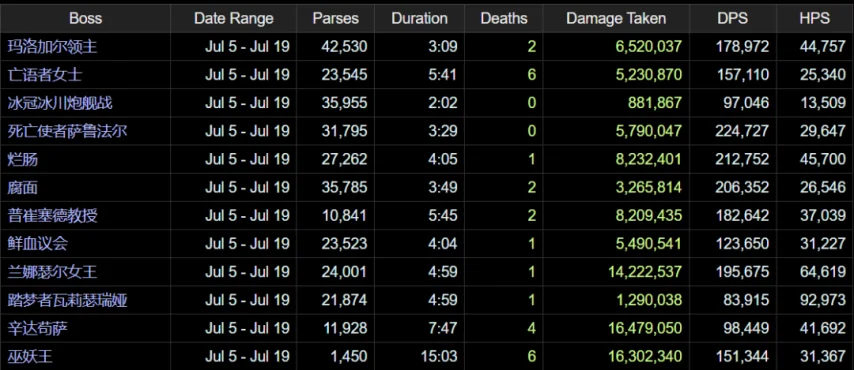Sort by the Deaths column header
This screenshot has height=370, width=854.
[504, 19]
